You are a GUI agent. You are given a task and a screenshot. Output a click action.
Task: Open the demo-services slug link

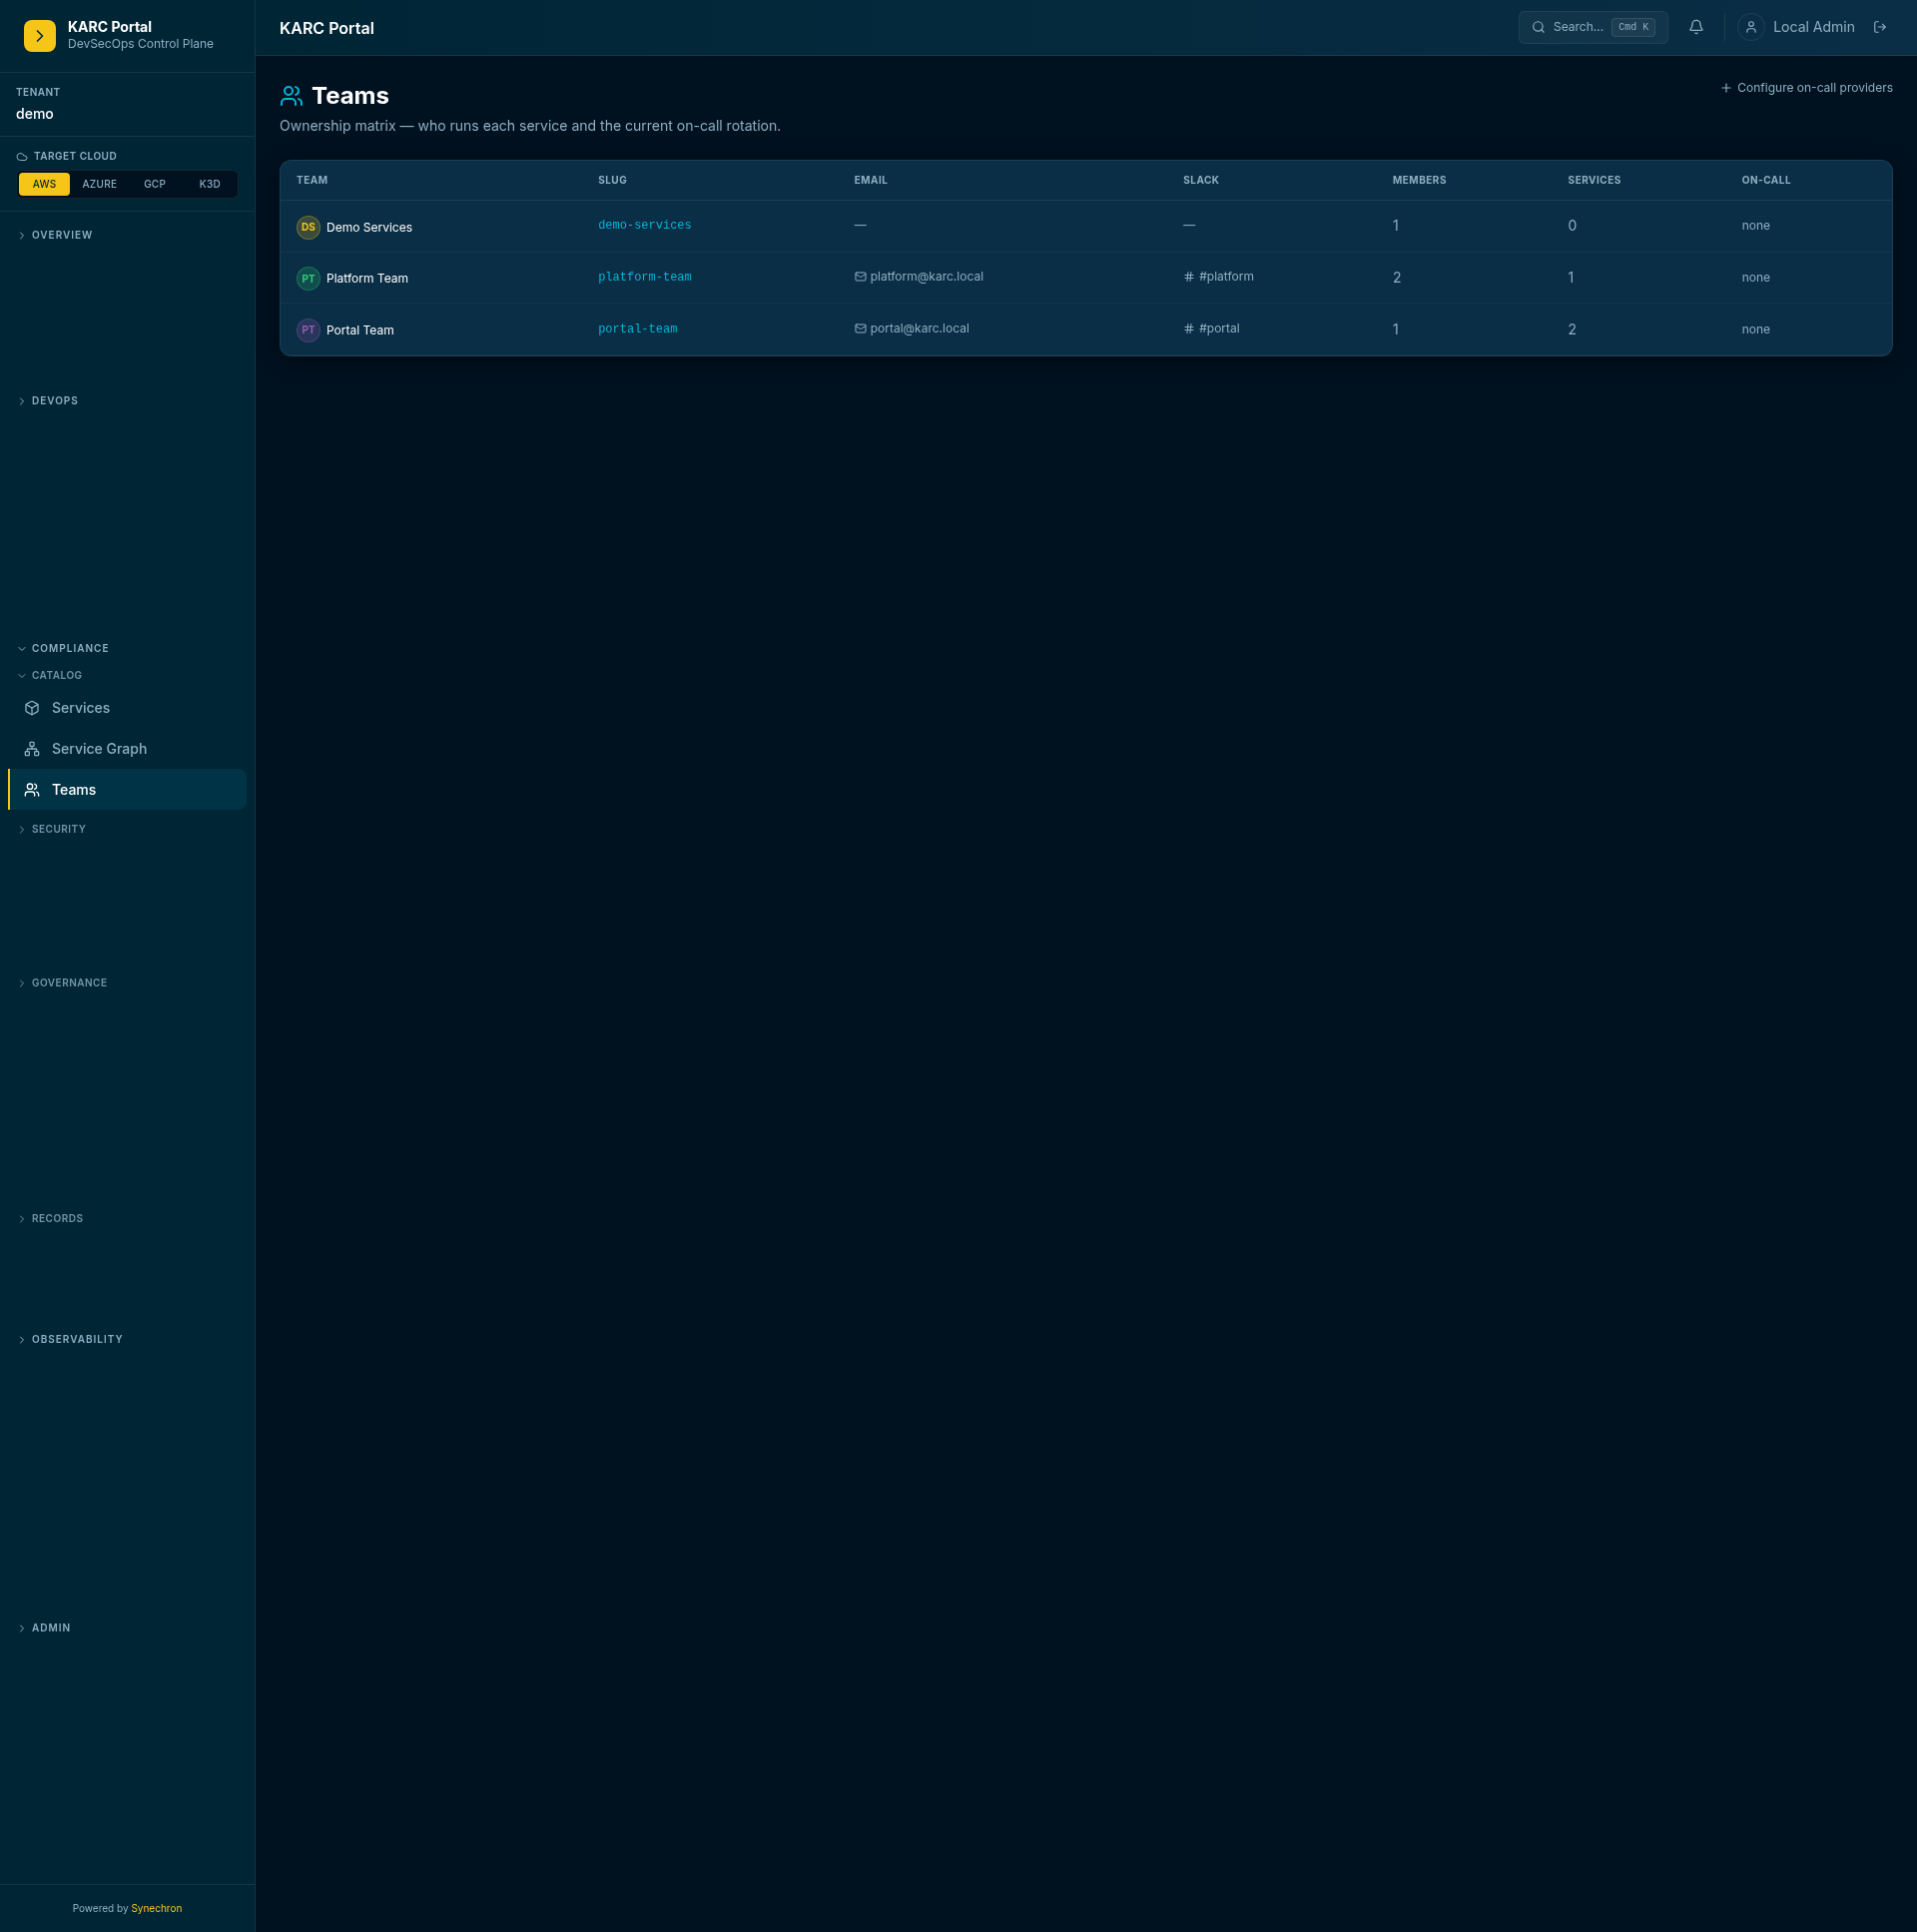(644, 225)
